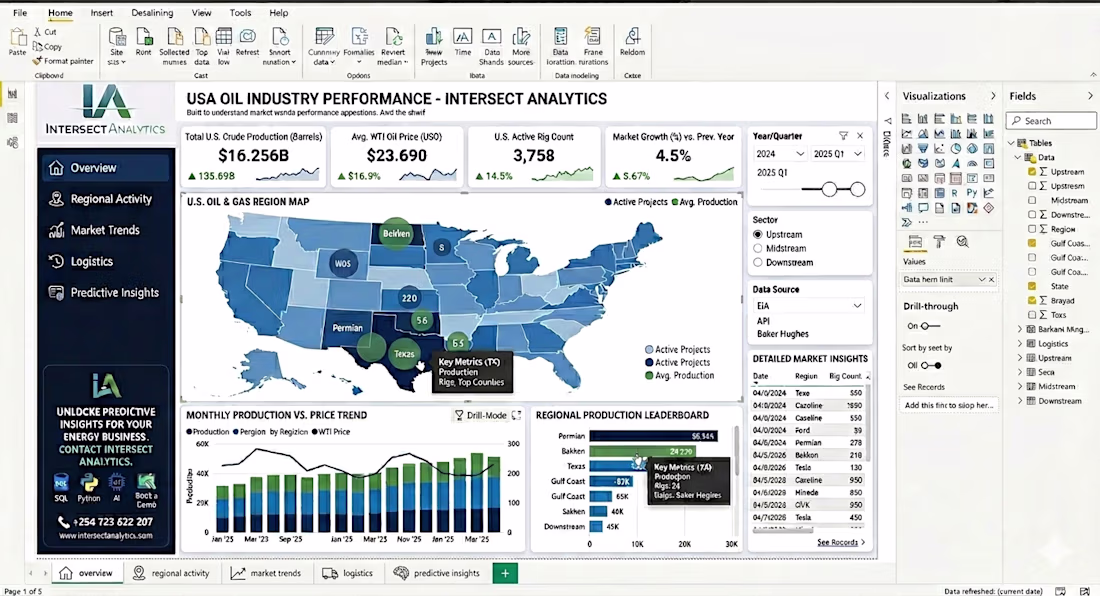Click the Reldom ribbon icon
This screenshot has width=1100, height=596.
pos(632,36)
